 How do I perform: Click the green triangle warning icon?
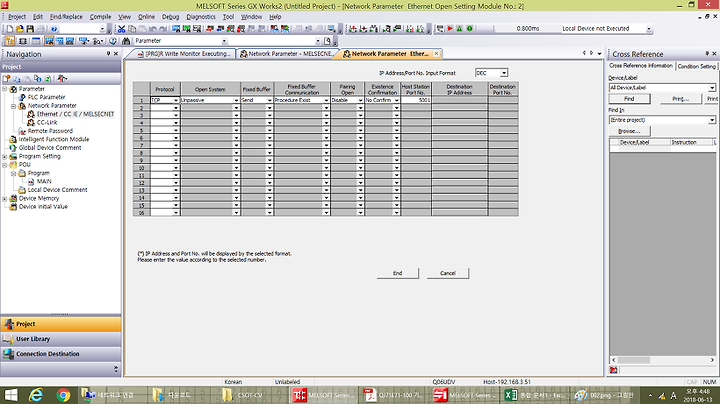[x=459, y=28]
